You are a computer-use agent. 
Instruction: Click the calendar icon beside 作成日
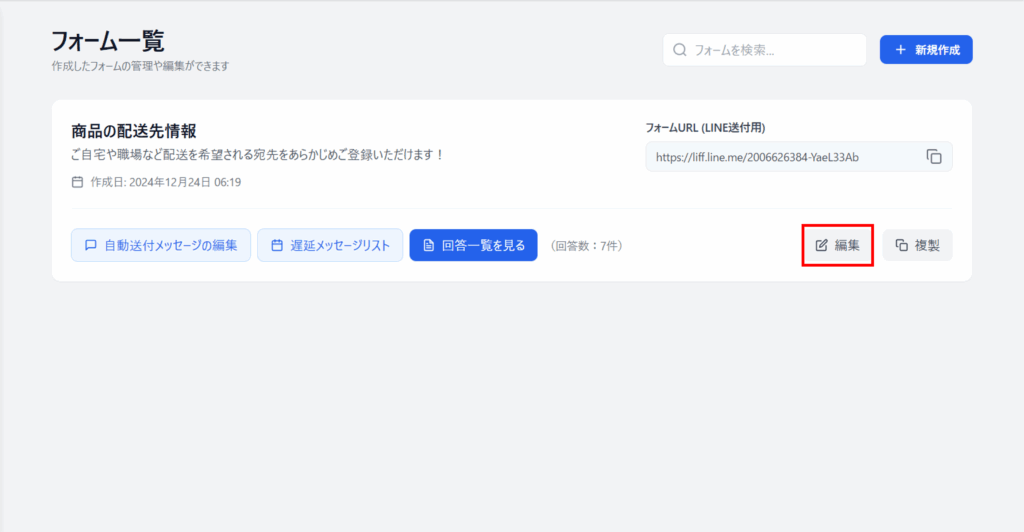tap(77, 182)
